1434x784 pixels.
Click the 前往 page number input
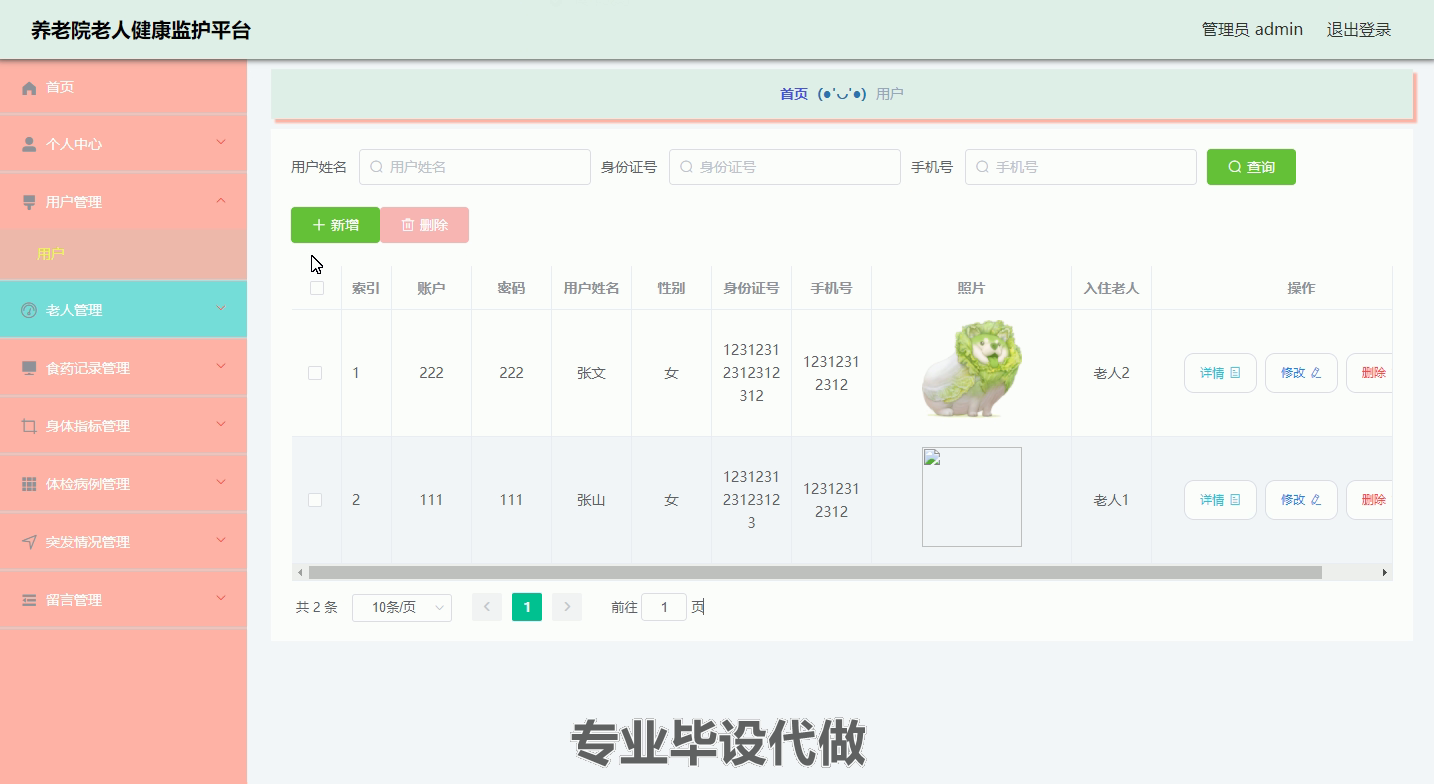click(x=664, y=607)
